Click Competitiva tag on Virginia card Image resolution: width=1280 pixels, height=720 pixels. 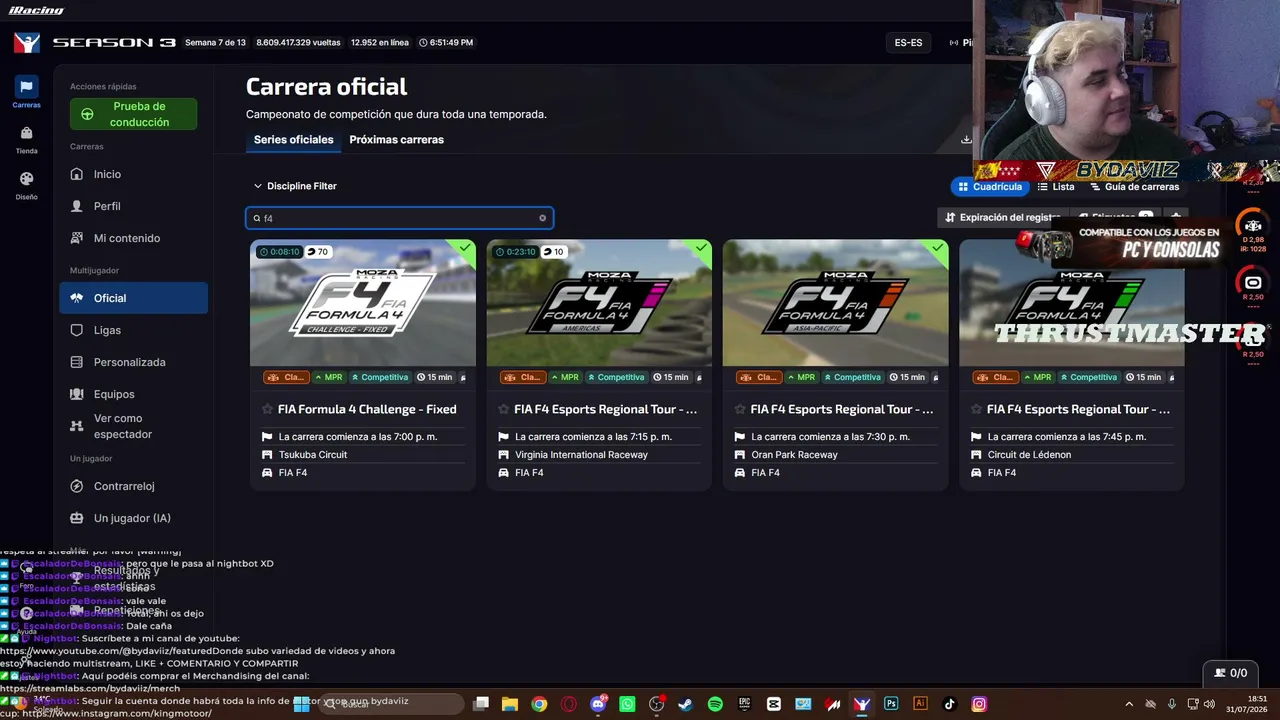[x=616, y=378]
